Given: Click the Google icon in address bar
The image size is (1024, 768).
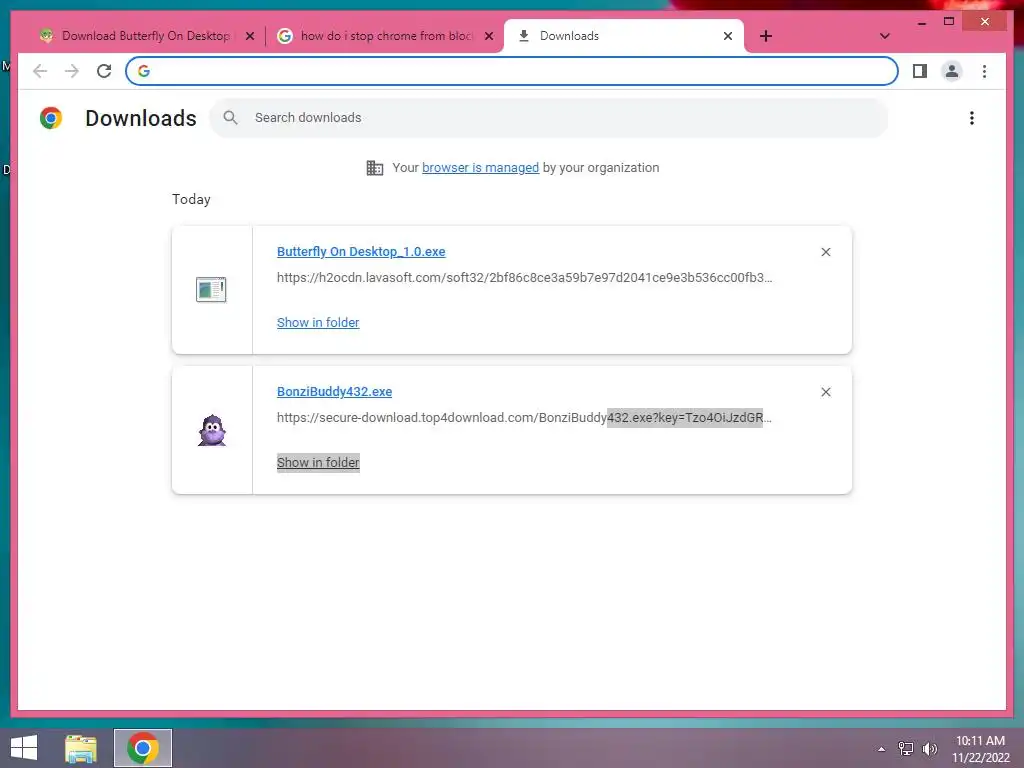Looking at the screenshot, I should (x=144, y=71).
